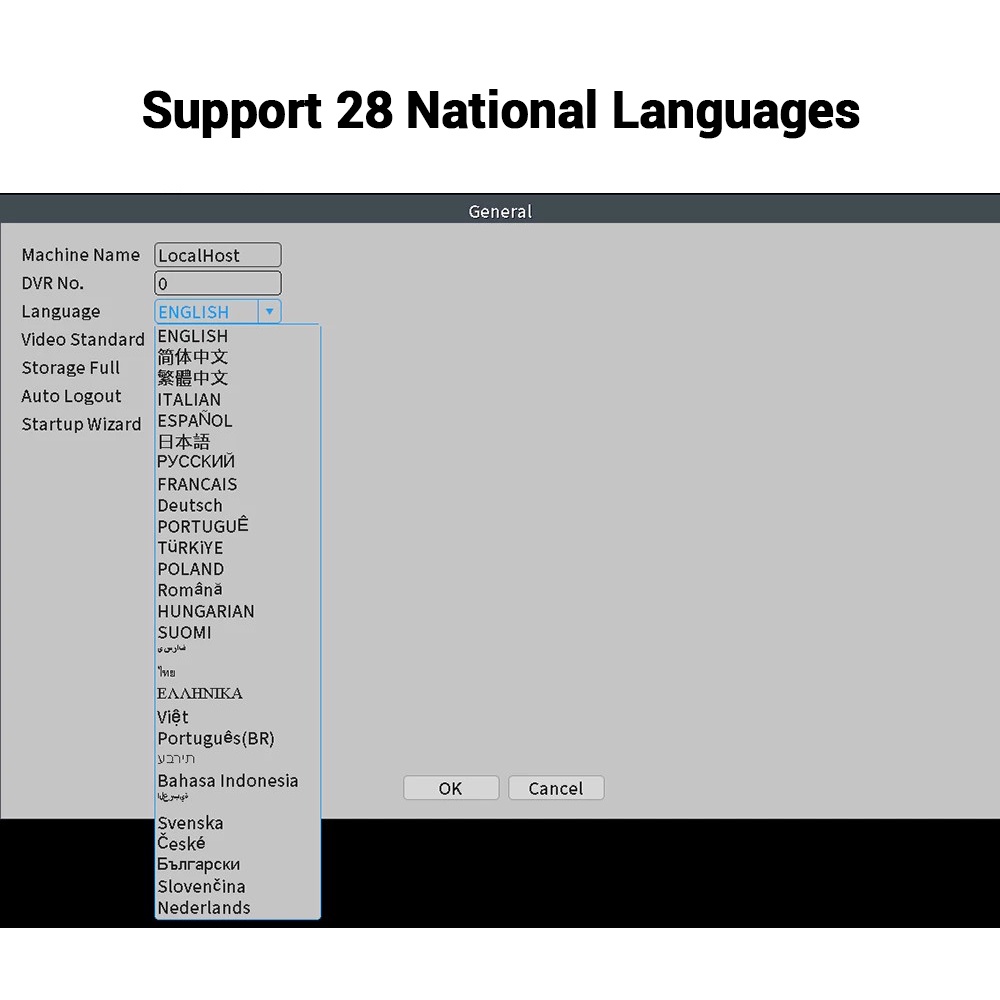The width and height of the screenshot is (1000, 1000).
Task: Pick Nederlands at the list bottom
Action: 204,907
